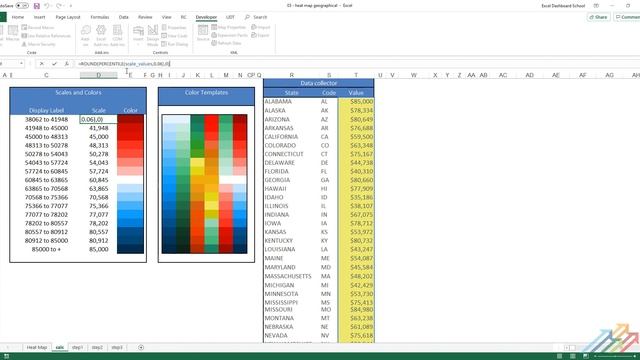
Task: Cancel the formula entry with X
Action: click(41, 64)
